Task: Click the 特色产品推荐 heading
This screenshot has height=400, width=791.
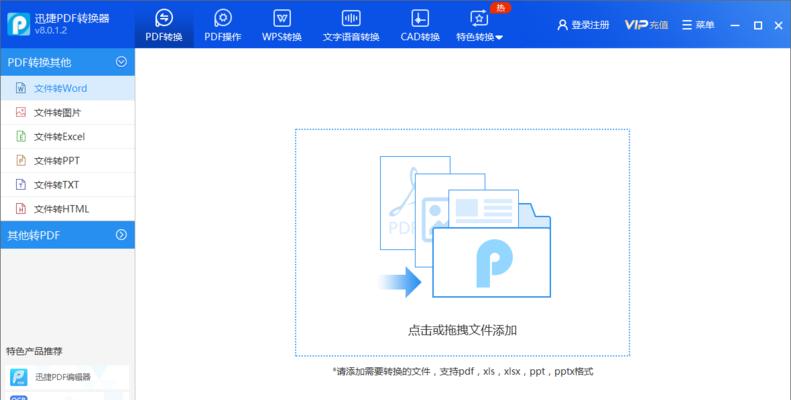Action: [x=34, y=351]
